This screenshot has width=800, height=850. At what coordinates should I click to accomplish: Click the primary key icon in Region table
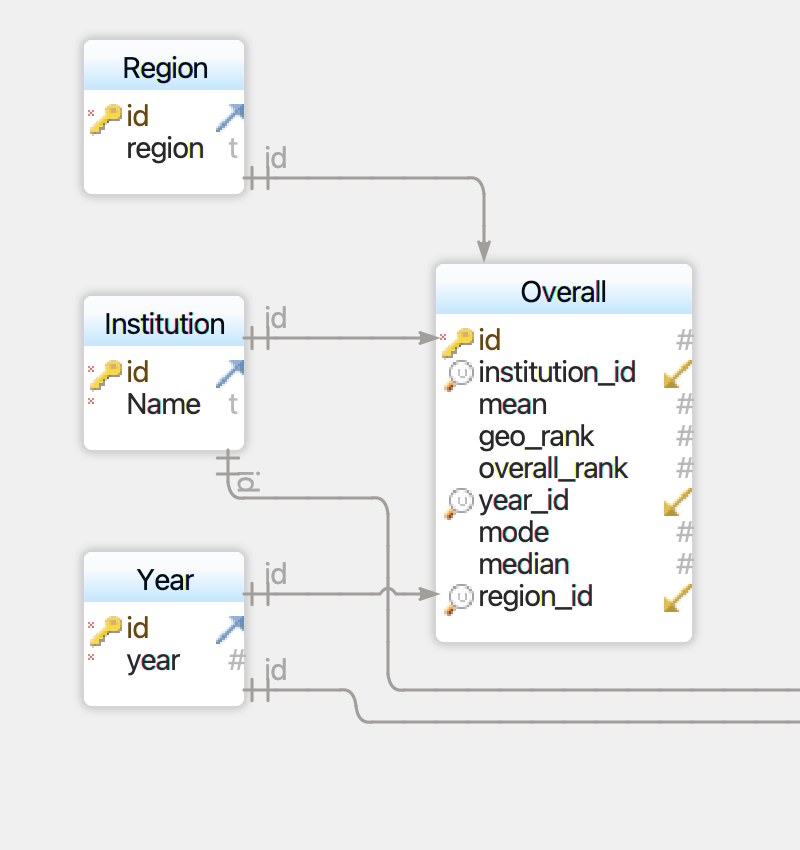click(x=106, y=117)
